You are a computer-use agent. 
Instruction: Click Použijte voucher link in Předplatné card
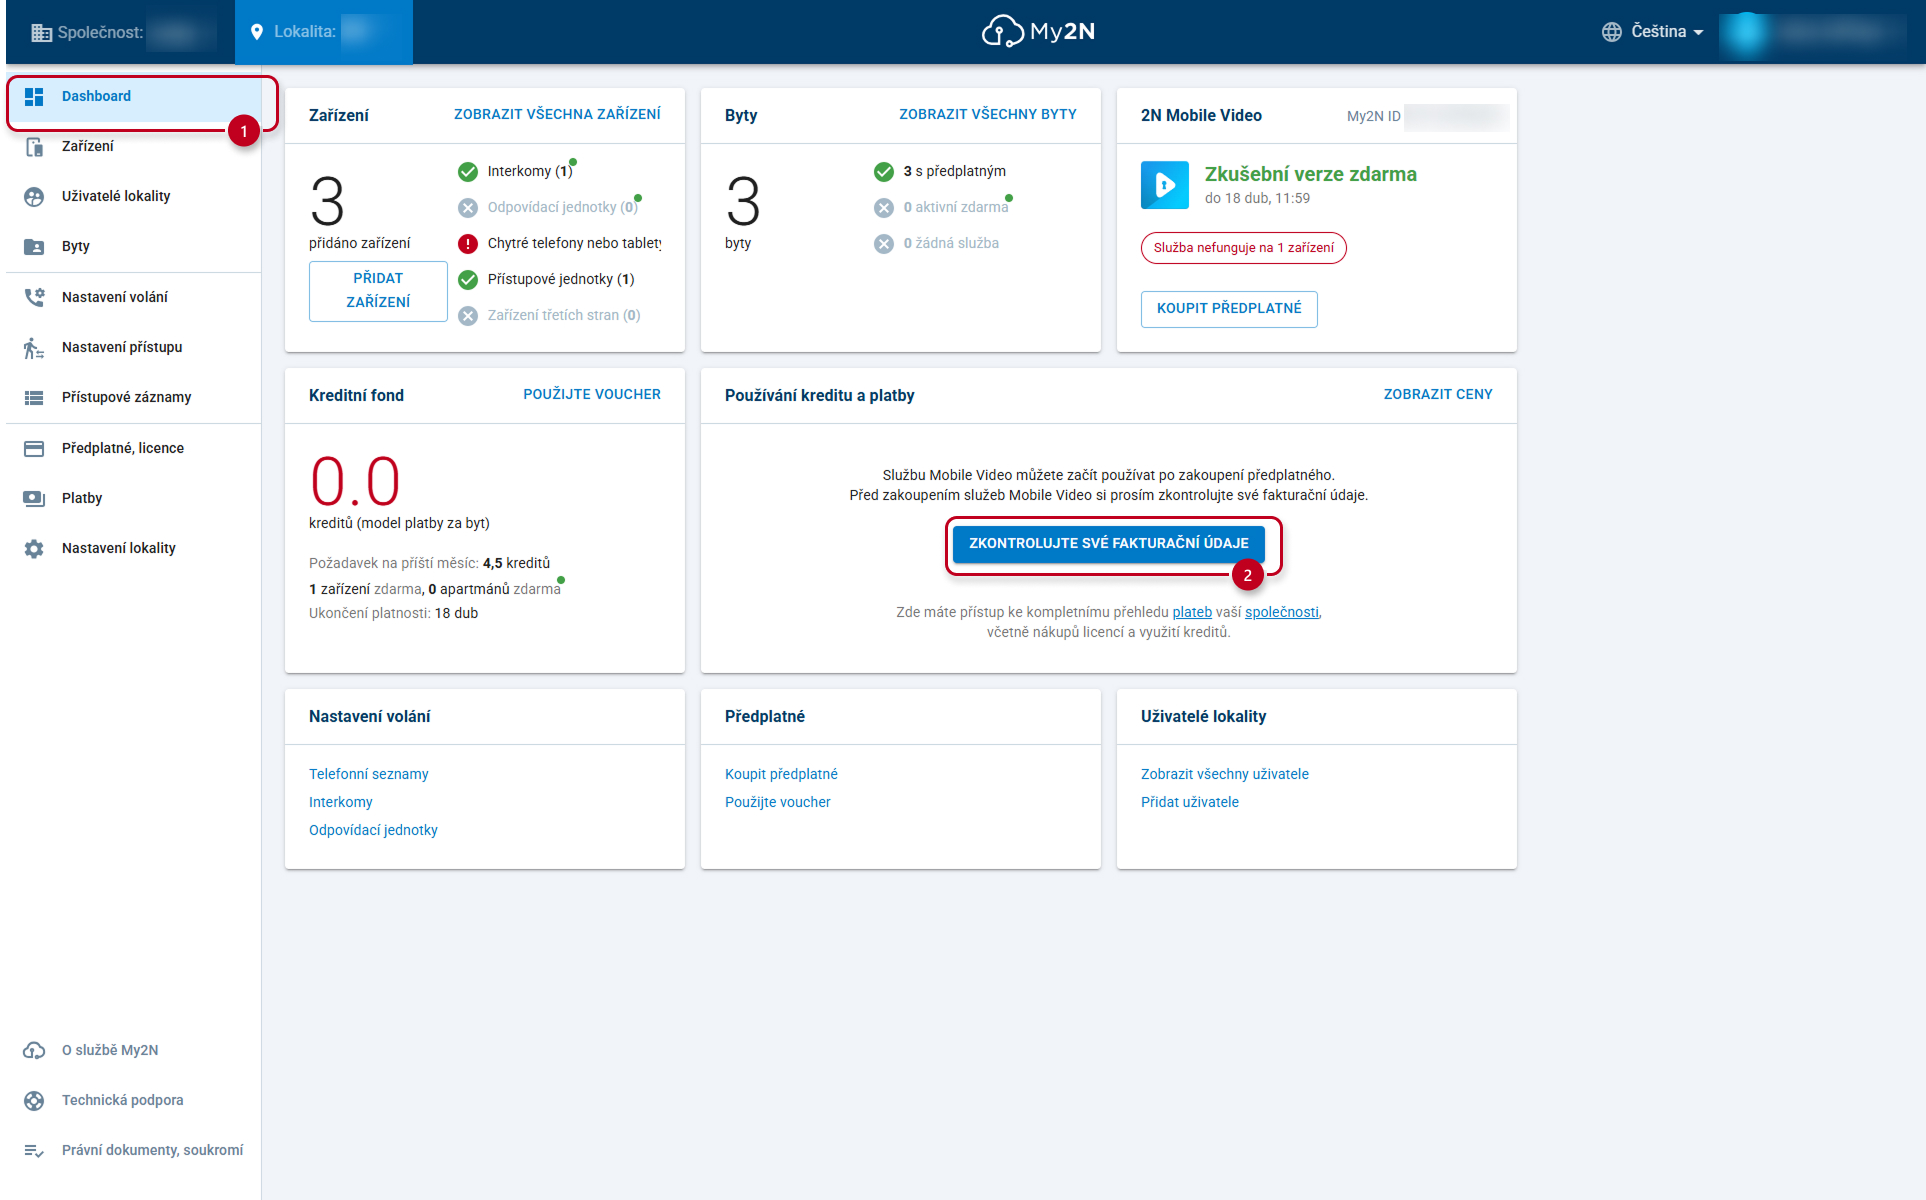(x=778, y=802)
